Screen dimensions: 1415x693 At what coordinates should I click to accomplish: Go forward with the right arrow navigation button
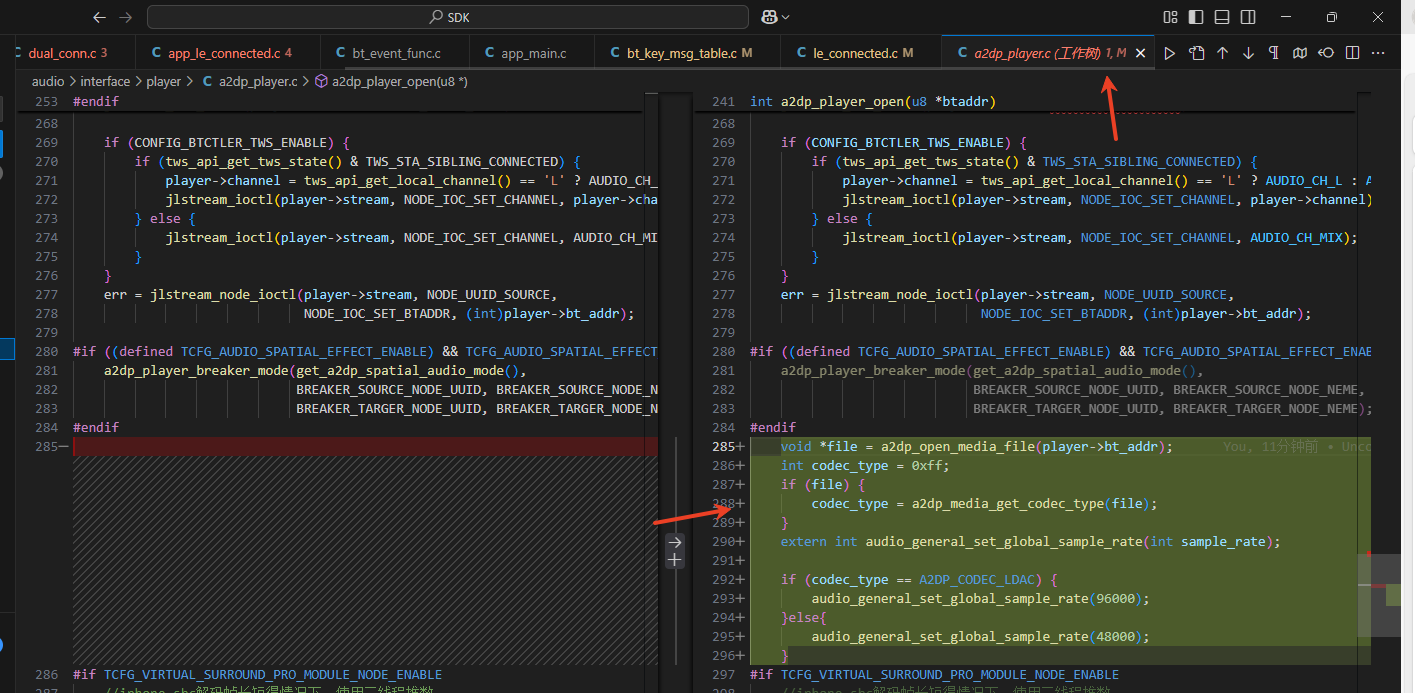pyautogui.click(x=125, y=17)
